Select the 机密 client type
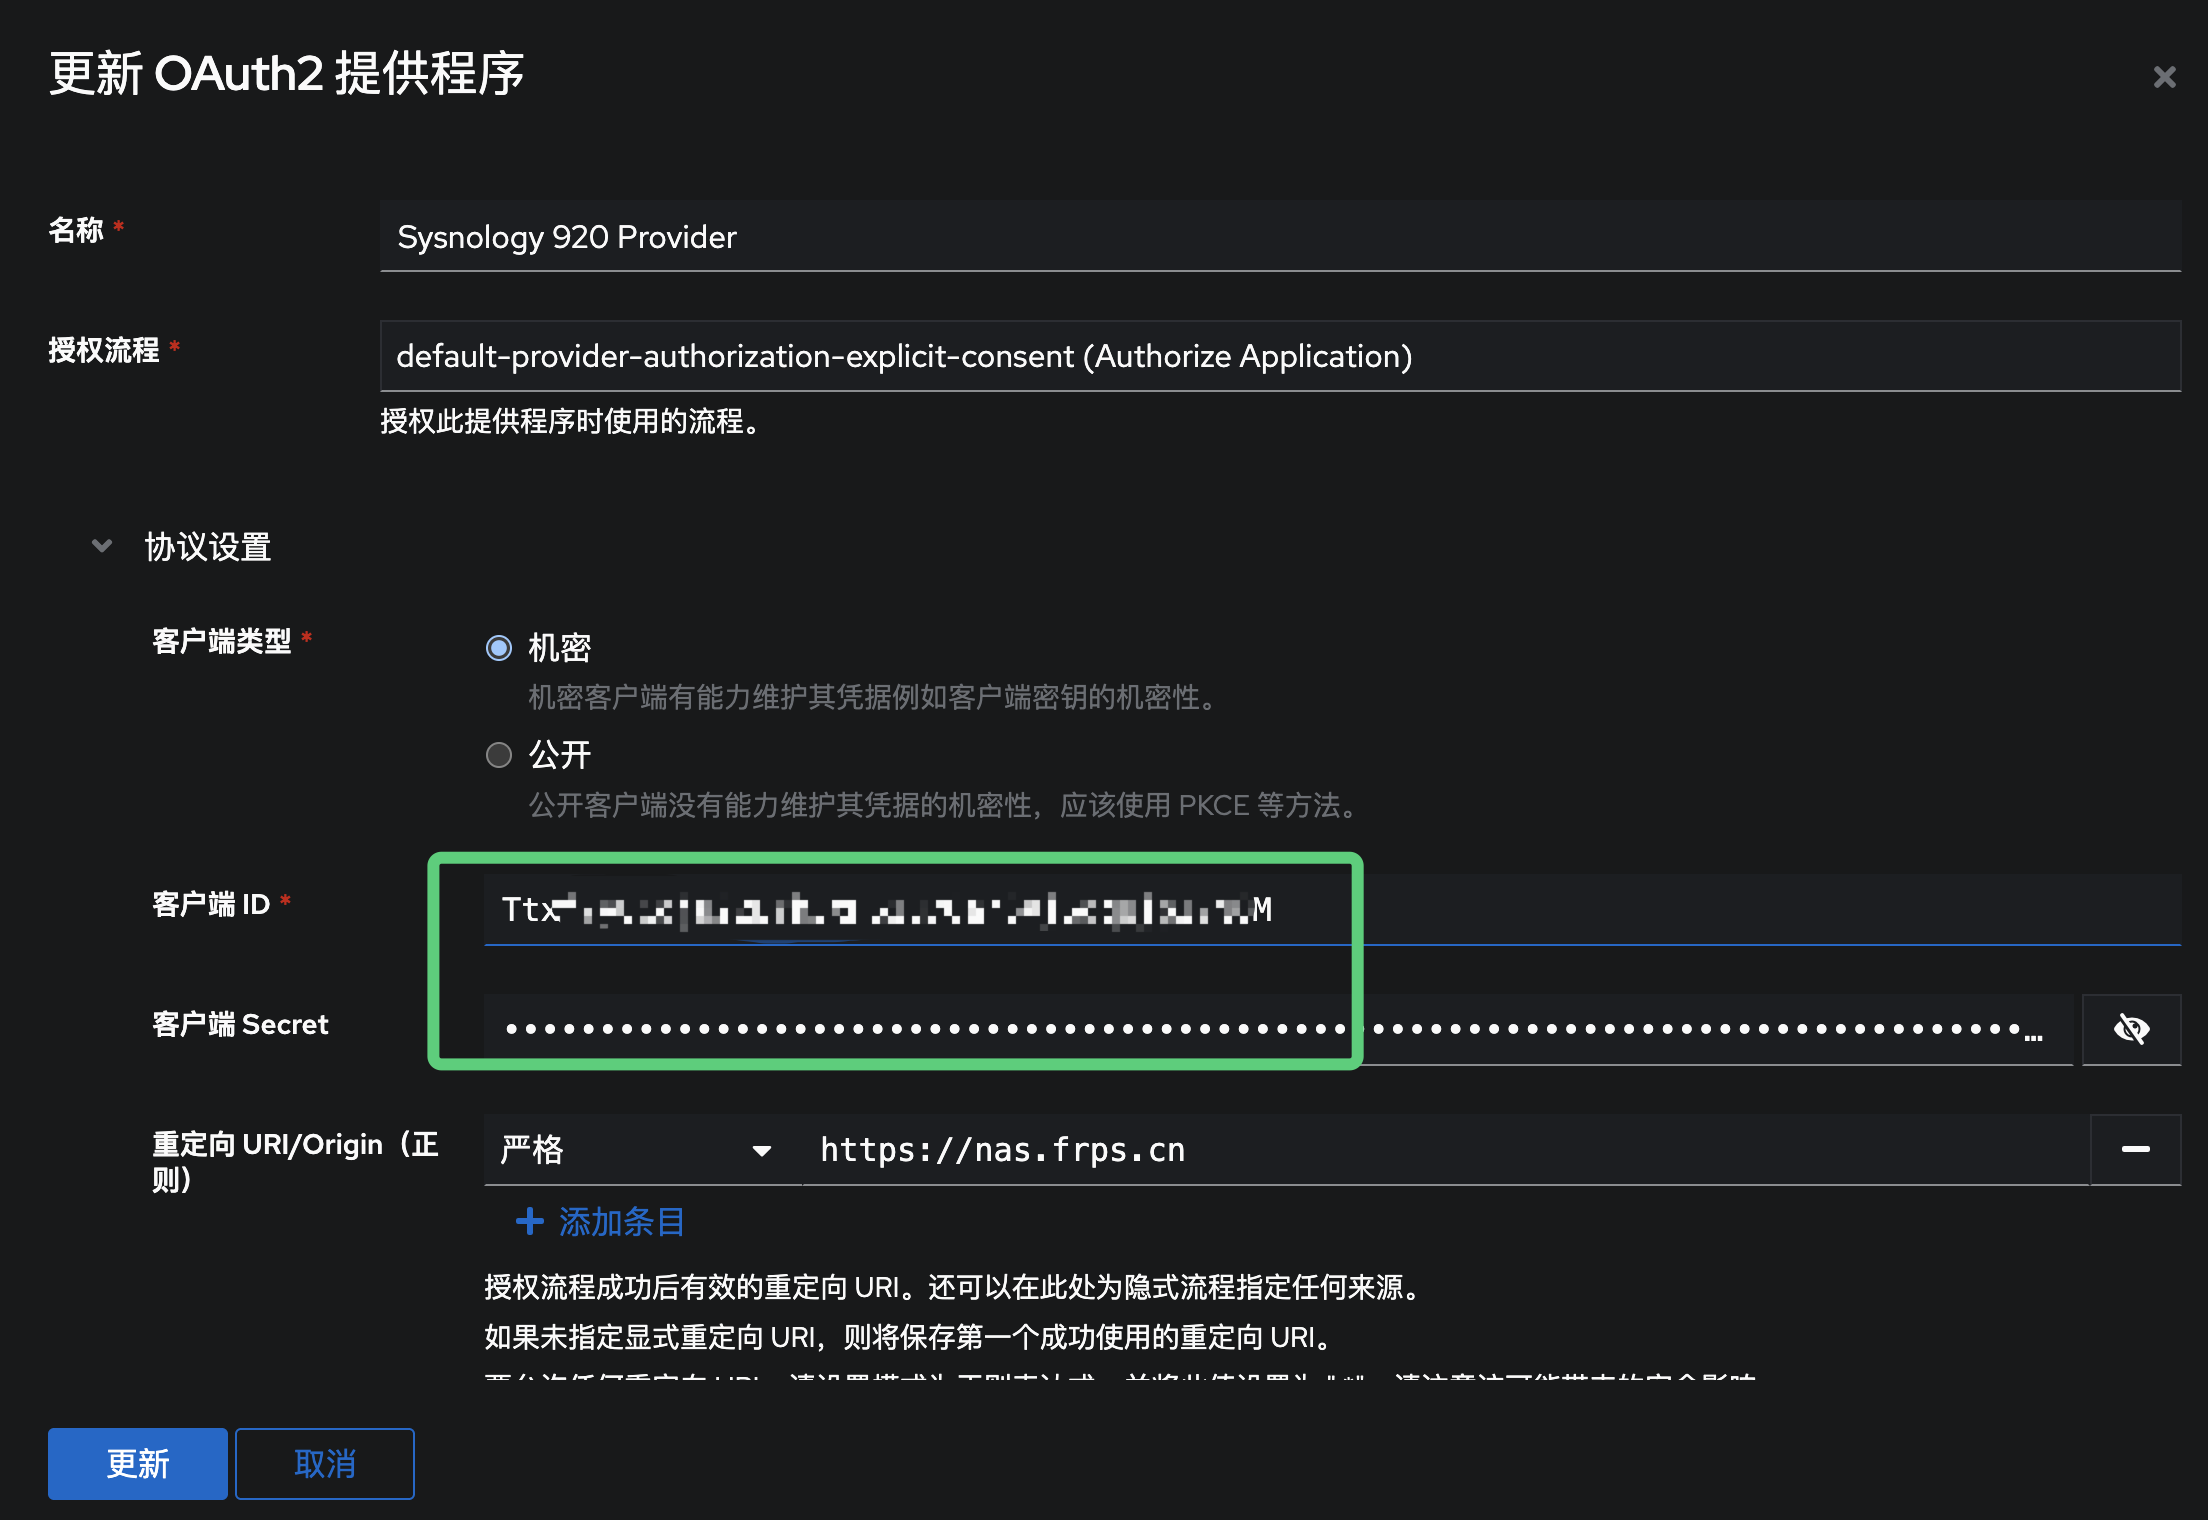 pos(498,647)
